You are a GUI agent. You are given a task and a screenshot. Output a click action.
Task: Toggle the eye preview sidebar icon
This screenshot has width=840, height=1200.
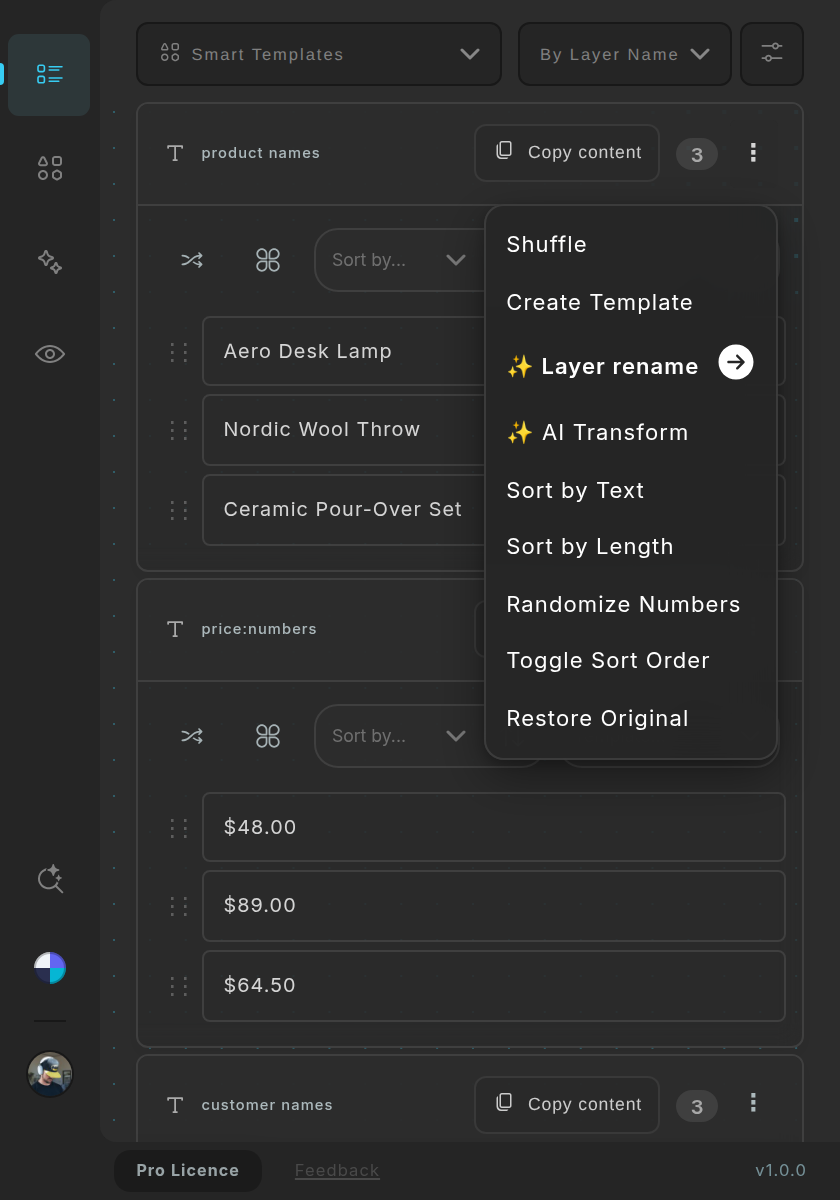tap(50, 354)
